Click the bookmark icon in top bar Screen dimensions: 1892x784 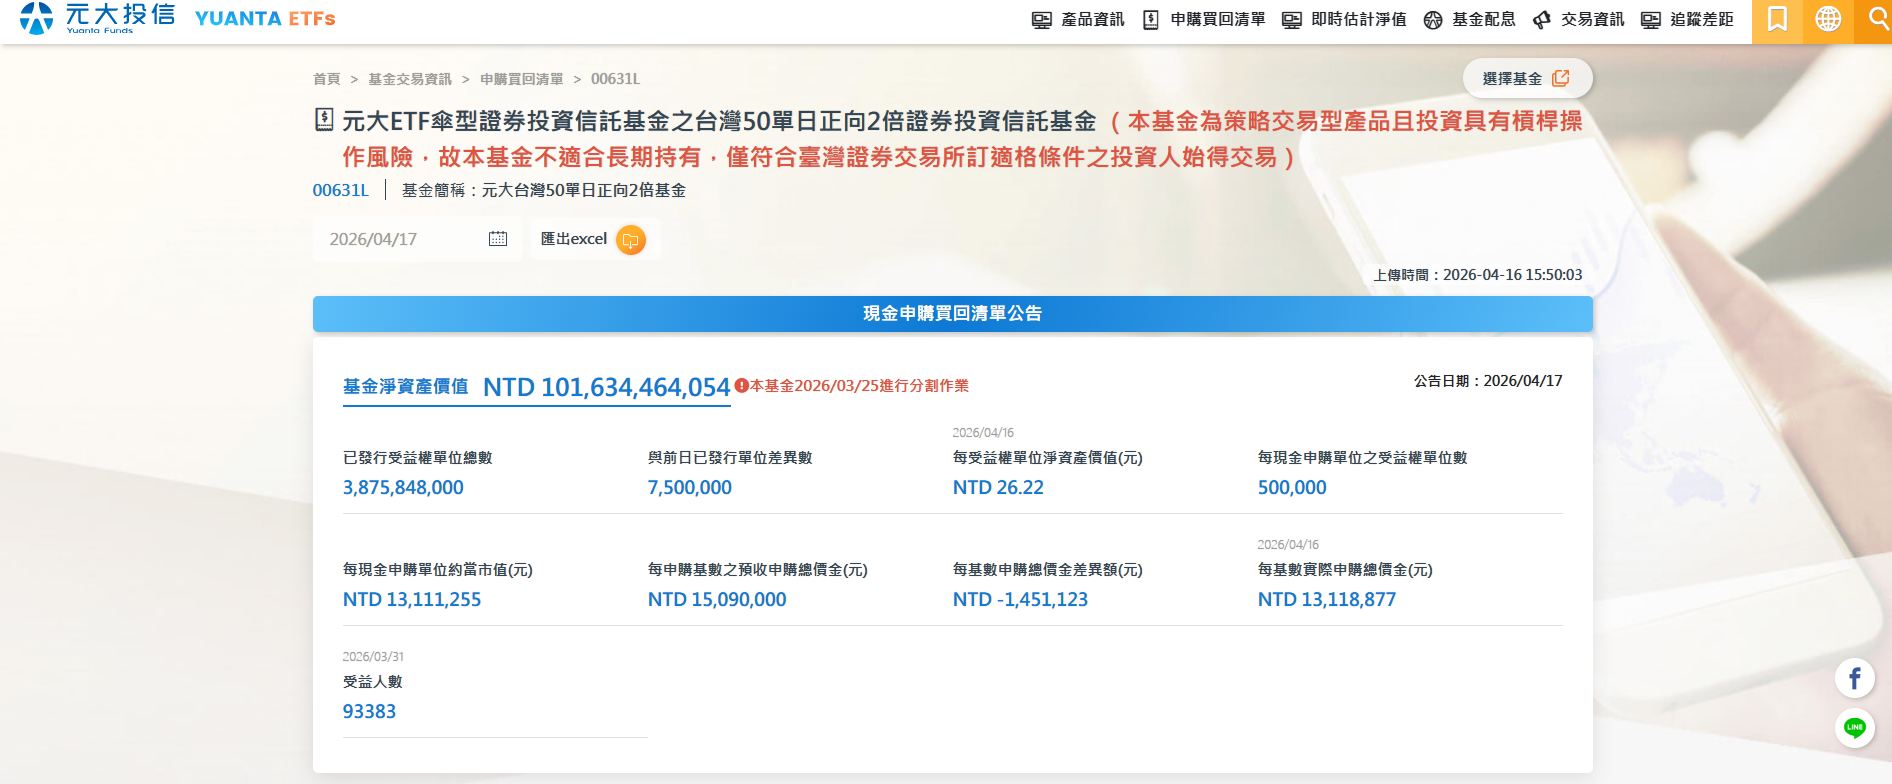[x=1777, y=20]
